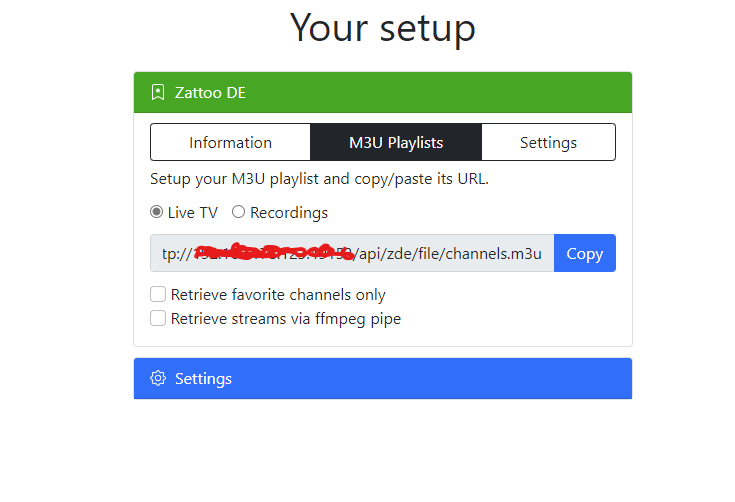Expand the blue Settings panel header
This screenshot has height=502, width=735.
coord(383,379)
